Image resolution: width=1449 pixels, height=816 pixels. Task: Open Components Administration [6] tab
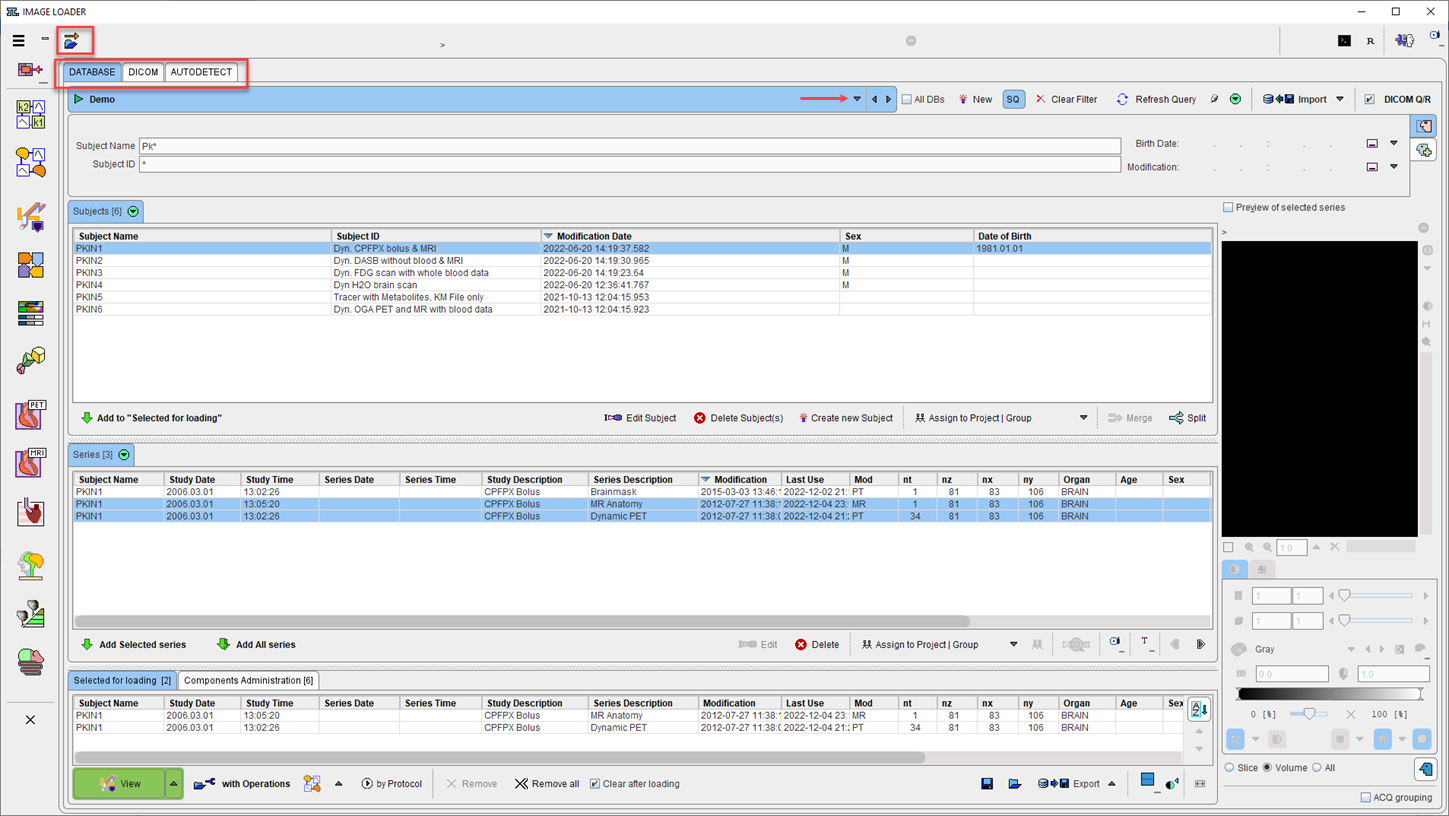click(x=248, y=680)
